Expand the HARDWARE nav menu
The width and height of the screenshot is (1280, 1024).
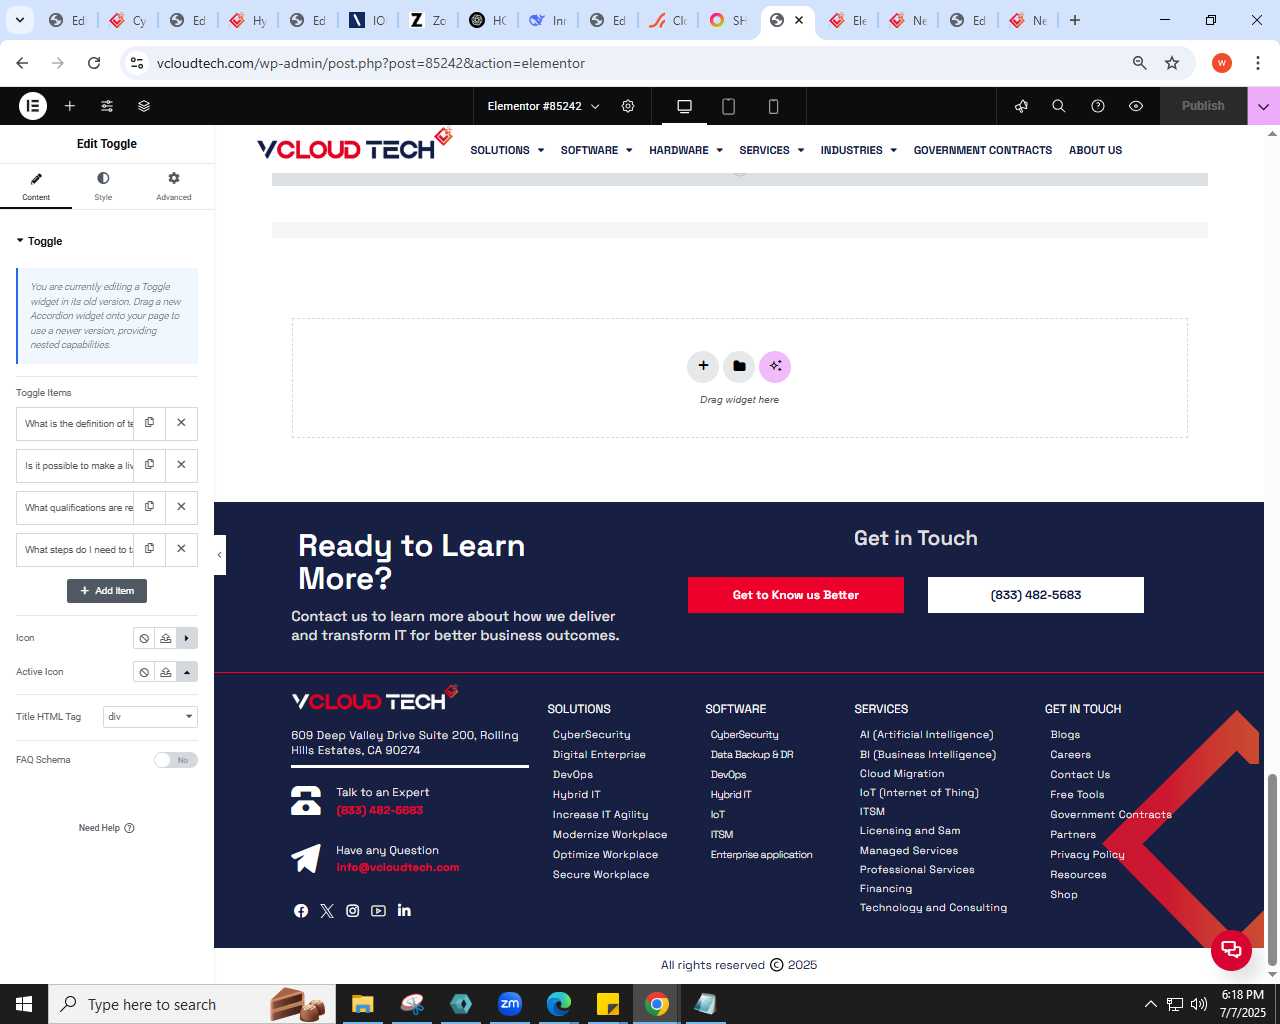(685, 150)
